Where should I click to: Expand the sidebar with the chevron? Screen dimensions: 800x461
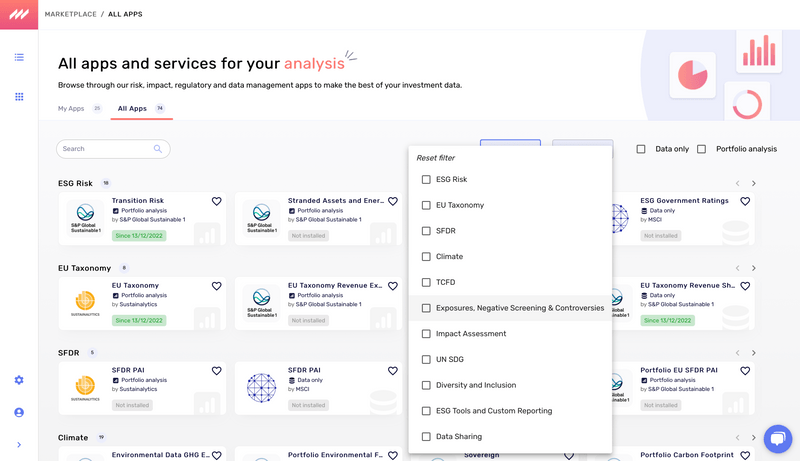point(19,445)
